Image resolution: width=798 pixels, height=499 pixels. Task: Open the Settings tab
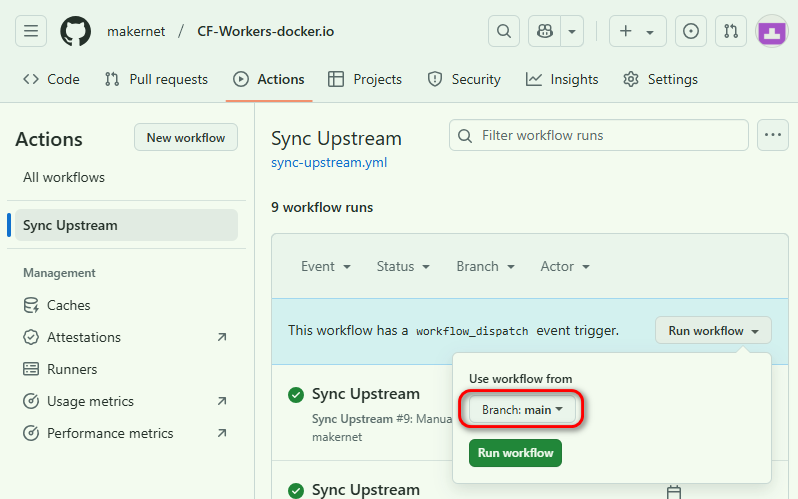click(x=660, y=79)
